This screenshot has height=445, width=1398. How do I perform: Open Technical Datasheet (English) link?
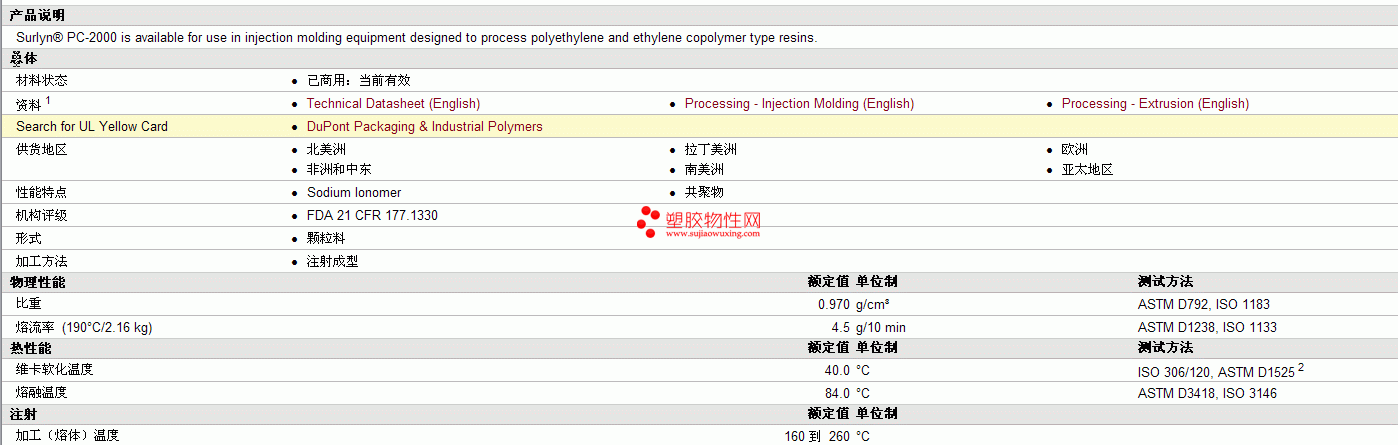(x=393, y=103)
